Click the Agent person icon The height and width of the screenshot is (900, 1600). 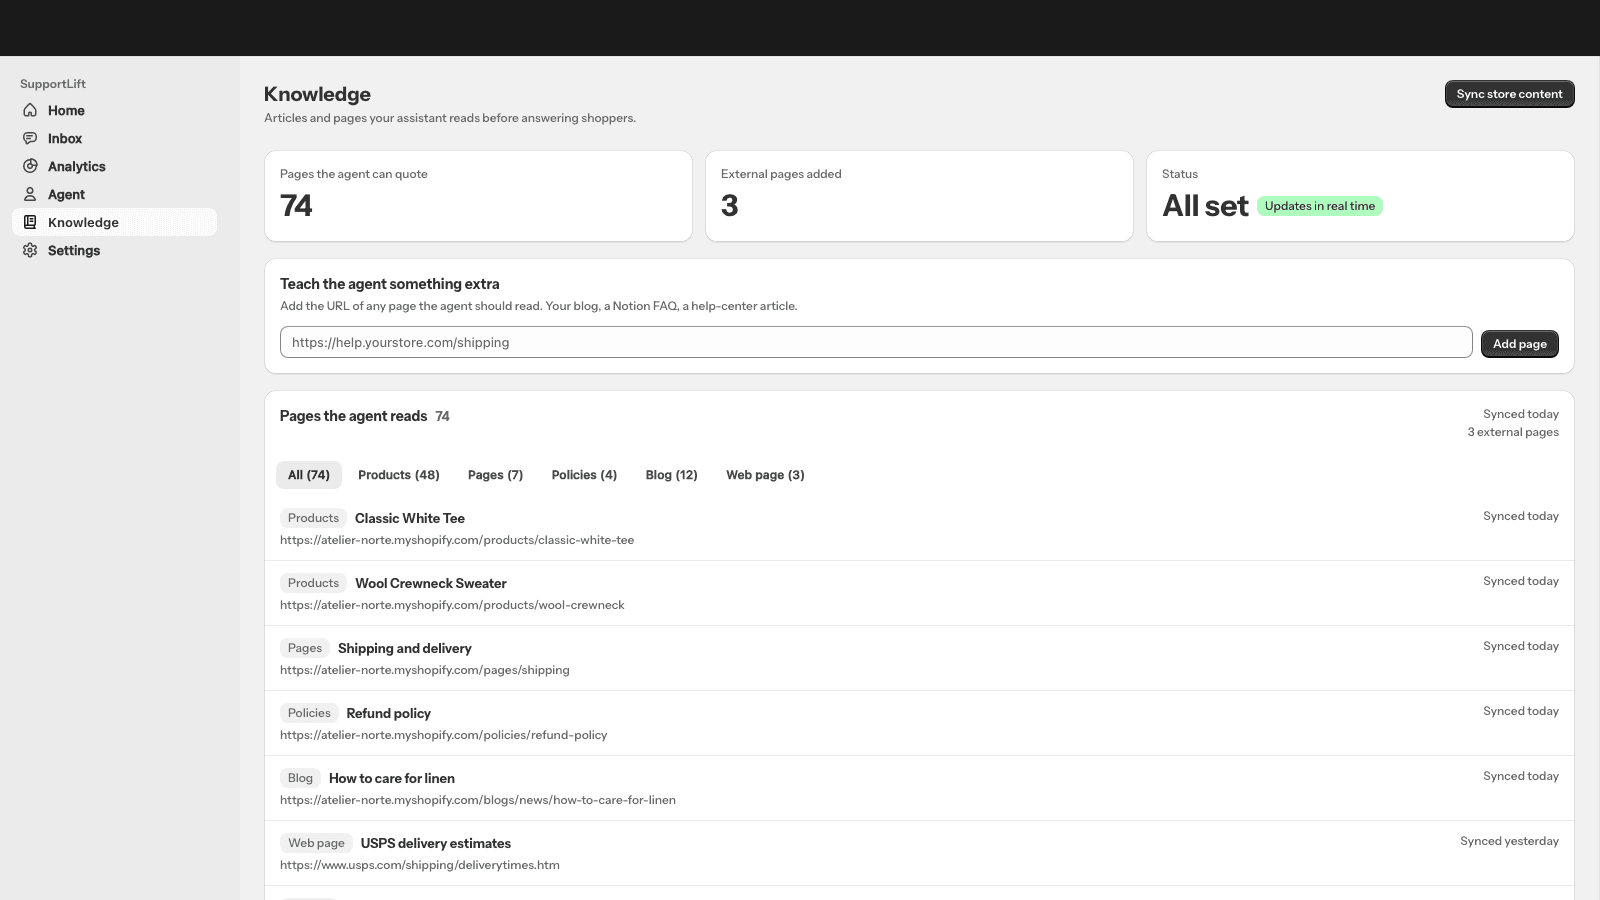pos(30,194)
